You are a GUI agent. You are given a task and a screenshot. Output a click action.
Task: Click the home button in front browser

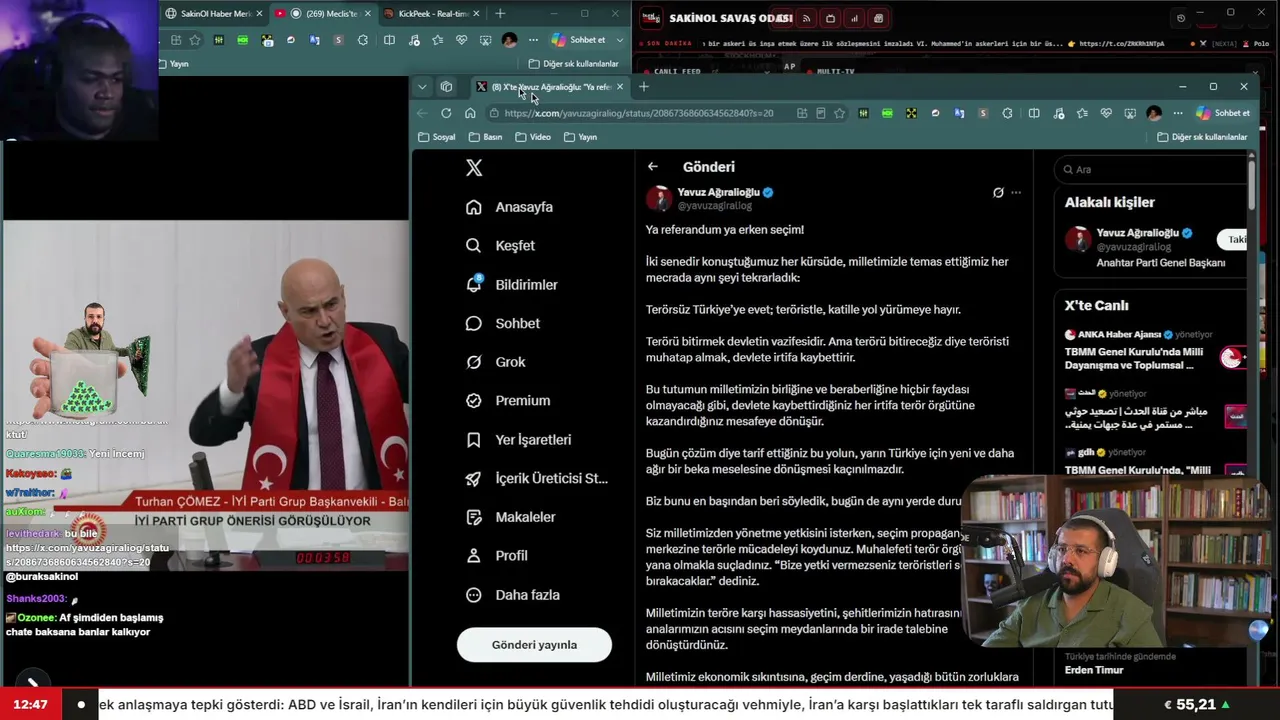[470, 113]
